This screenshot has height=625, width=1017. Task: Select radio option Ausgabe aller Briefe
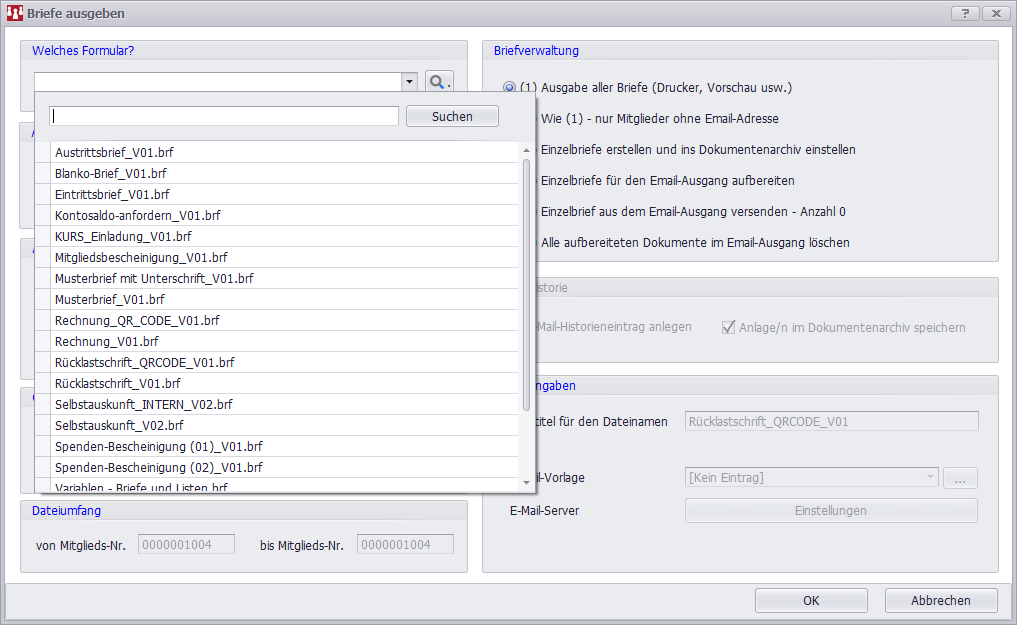(x=510, y=88)
